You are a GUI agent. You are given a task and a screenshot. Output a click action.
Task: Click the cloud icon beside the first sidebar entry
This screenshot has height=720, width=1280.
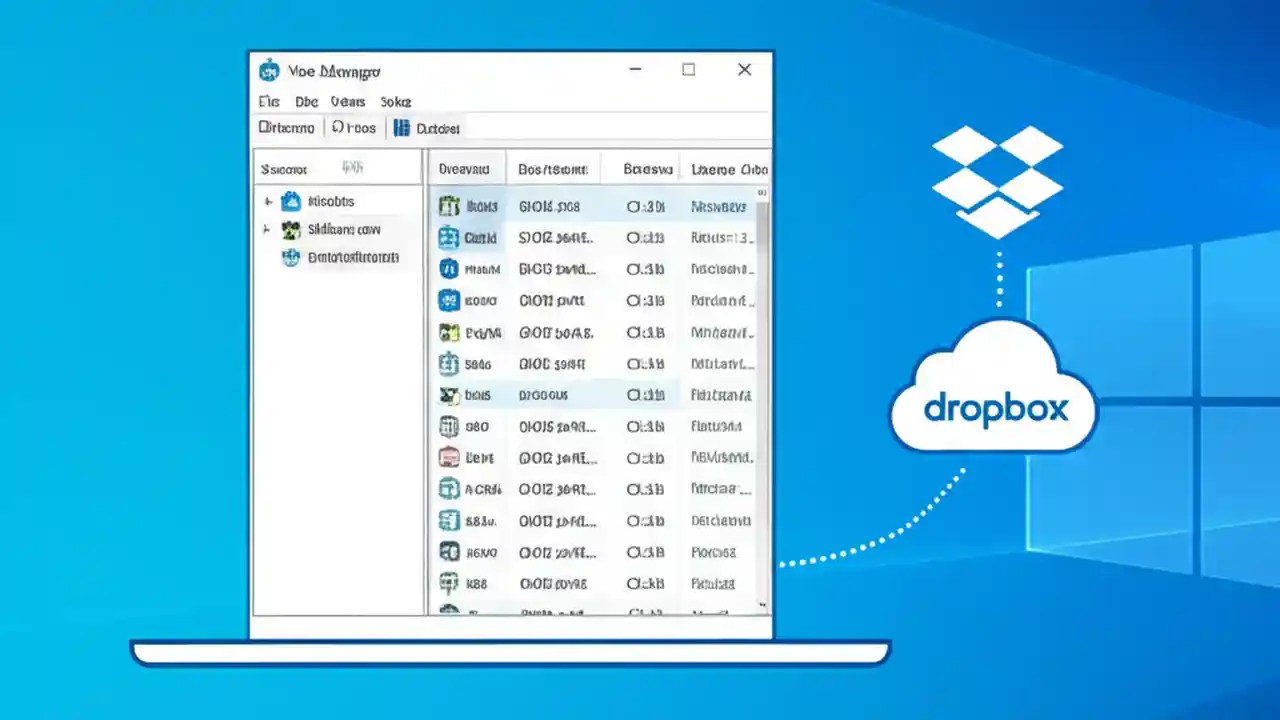click(x=291, y=201)
